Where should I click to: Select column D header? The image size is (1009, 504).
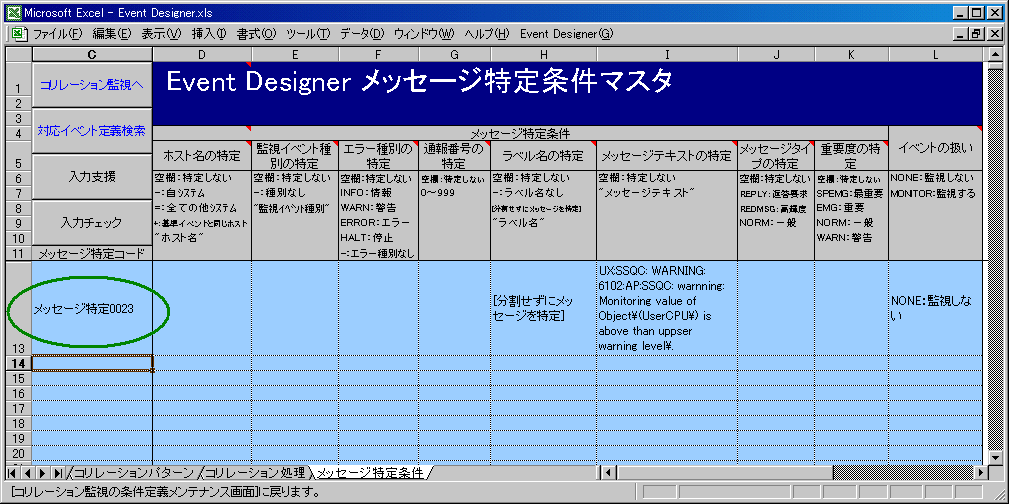202,55
